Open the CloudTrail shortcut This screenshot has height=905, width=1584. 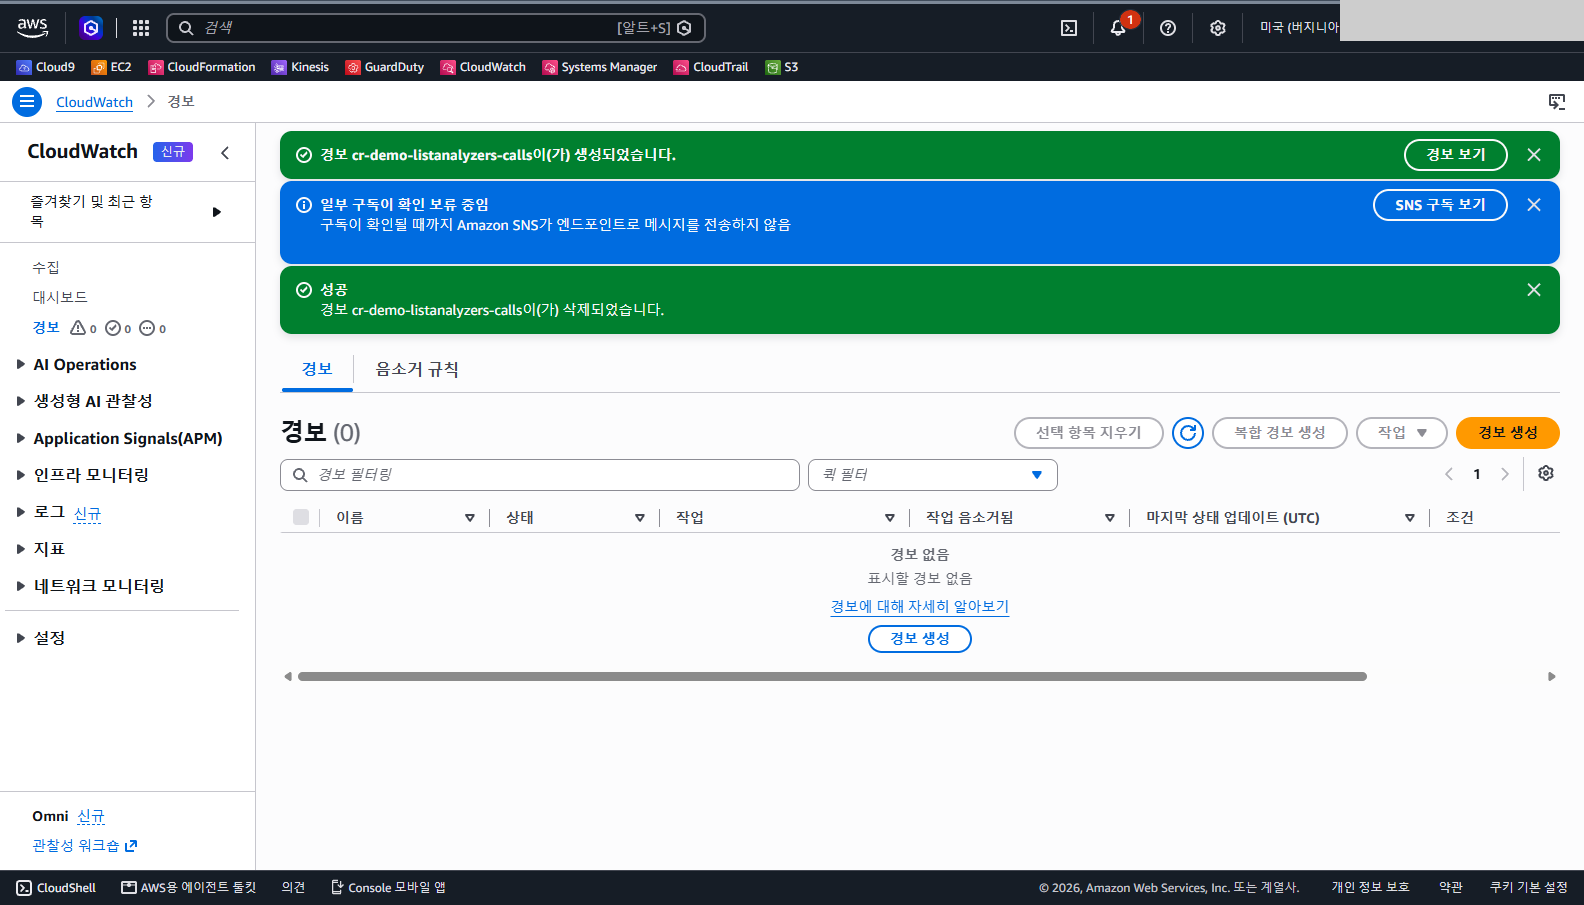(x=711, y=67)
